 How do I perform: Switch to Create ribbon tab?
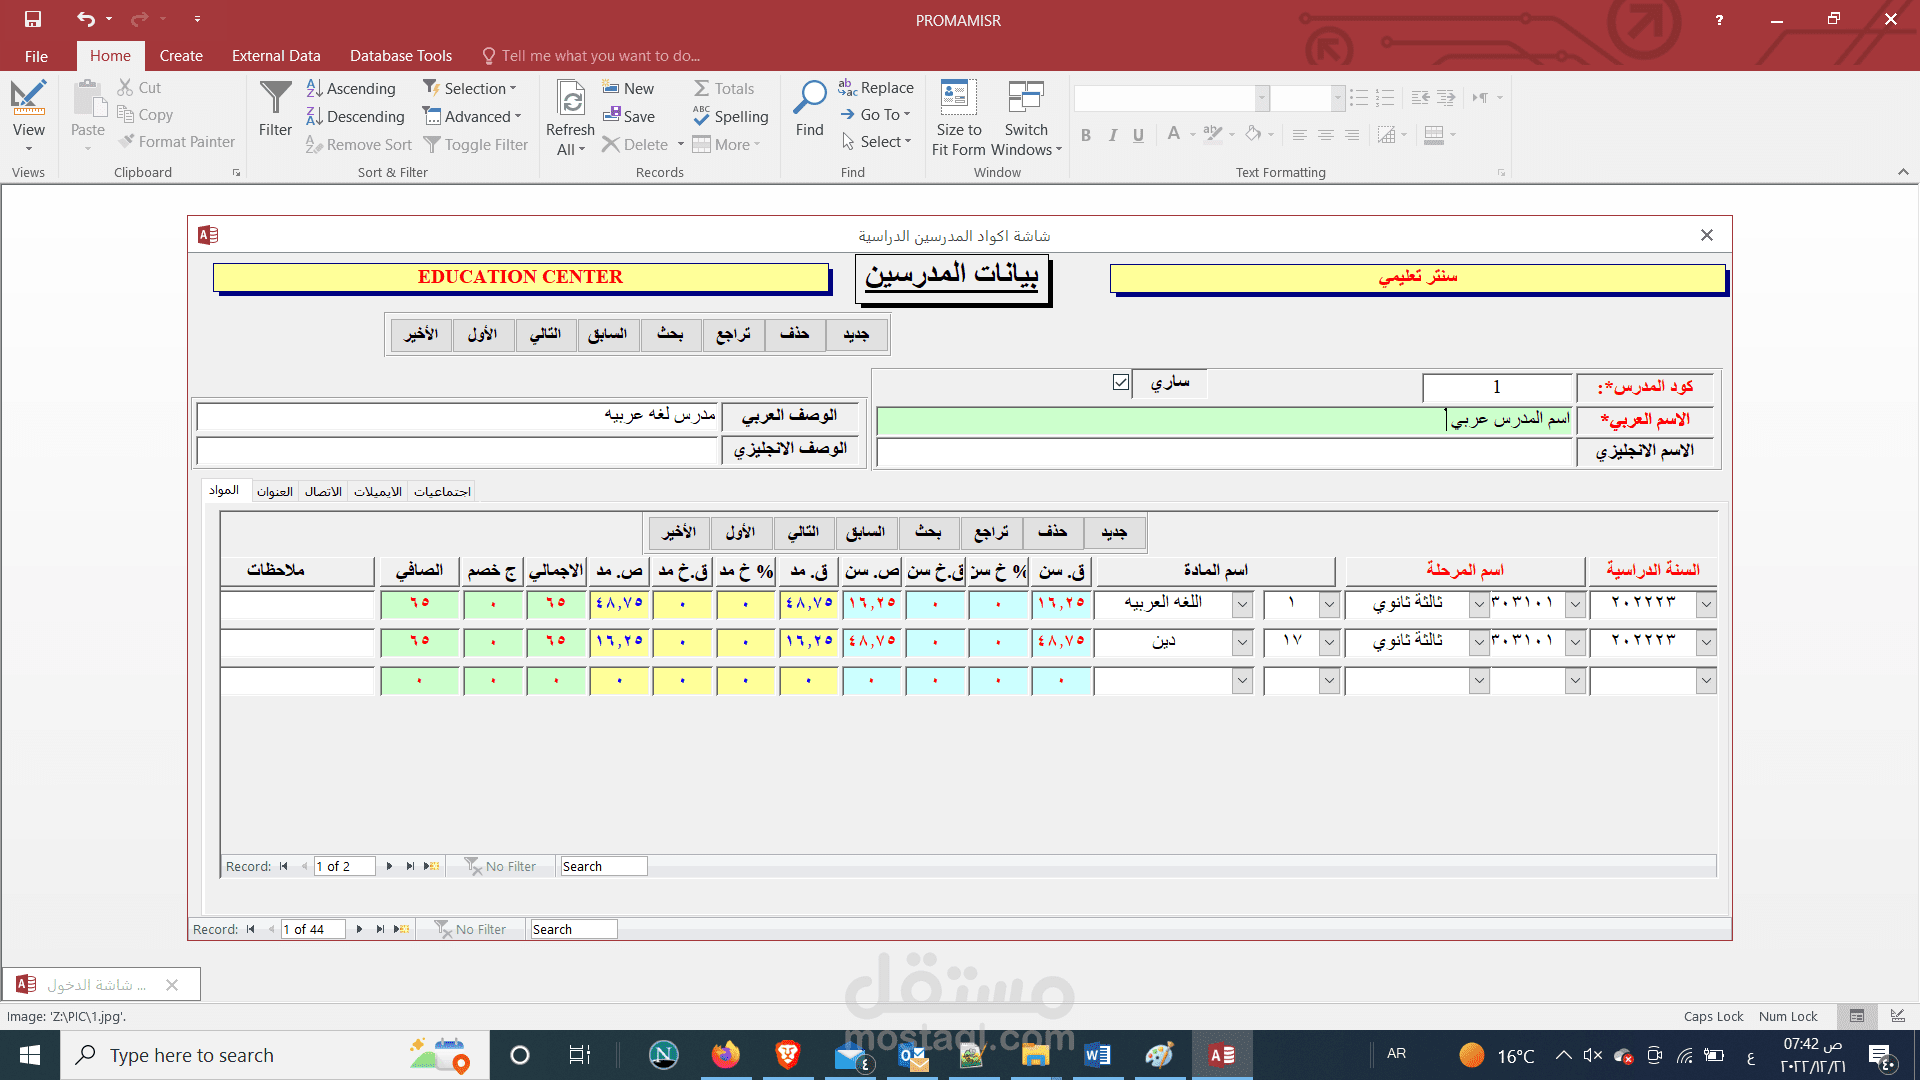point(181,56)
